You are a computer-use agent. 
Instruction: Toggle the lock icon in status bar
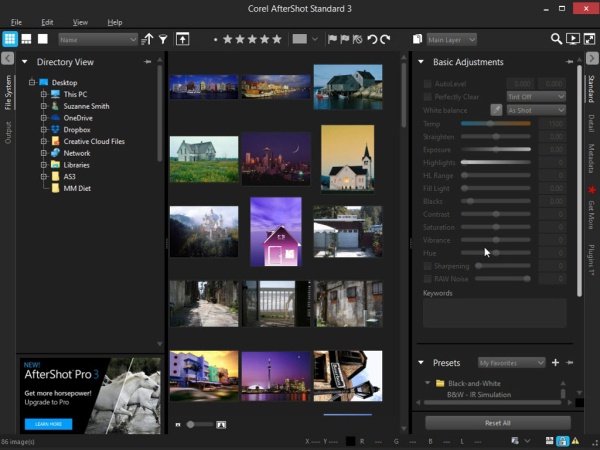(562, 441)
